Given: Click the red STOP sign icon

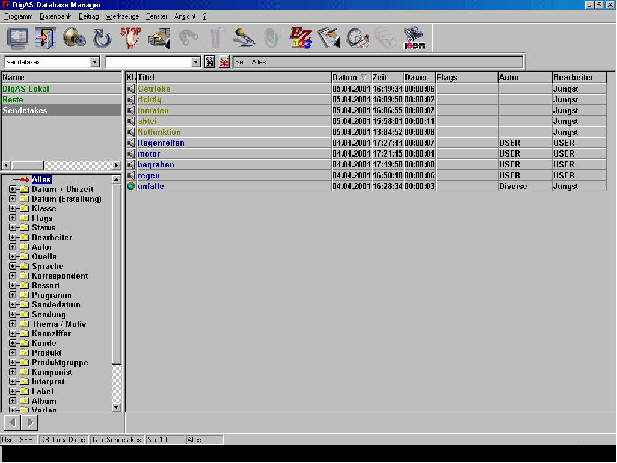Looking at the screenshot, I should 129,38.
